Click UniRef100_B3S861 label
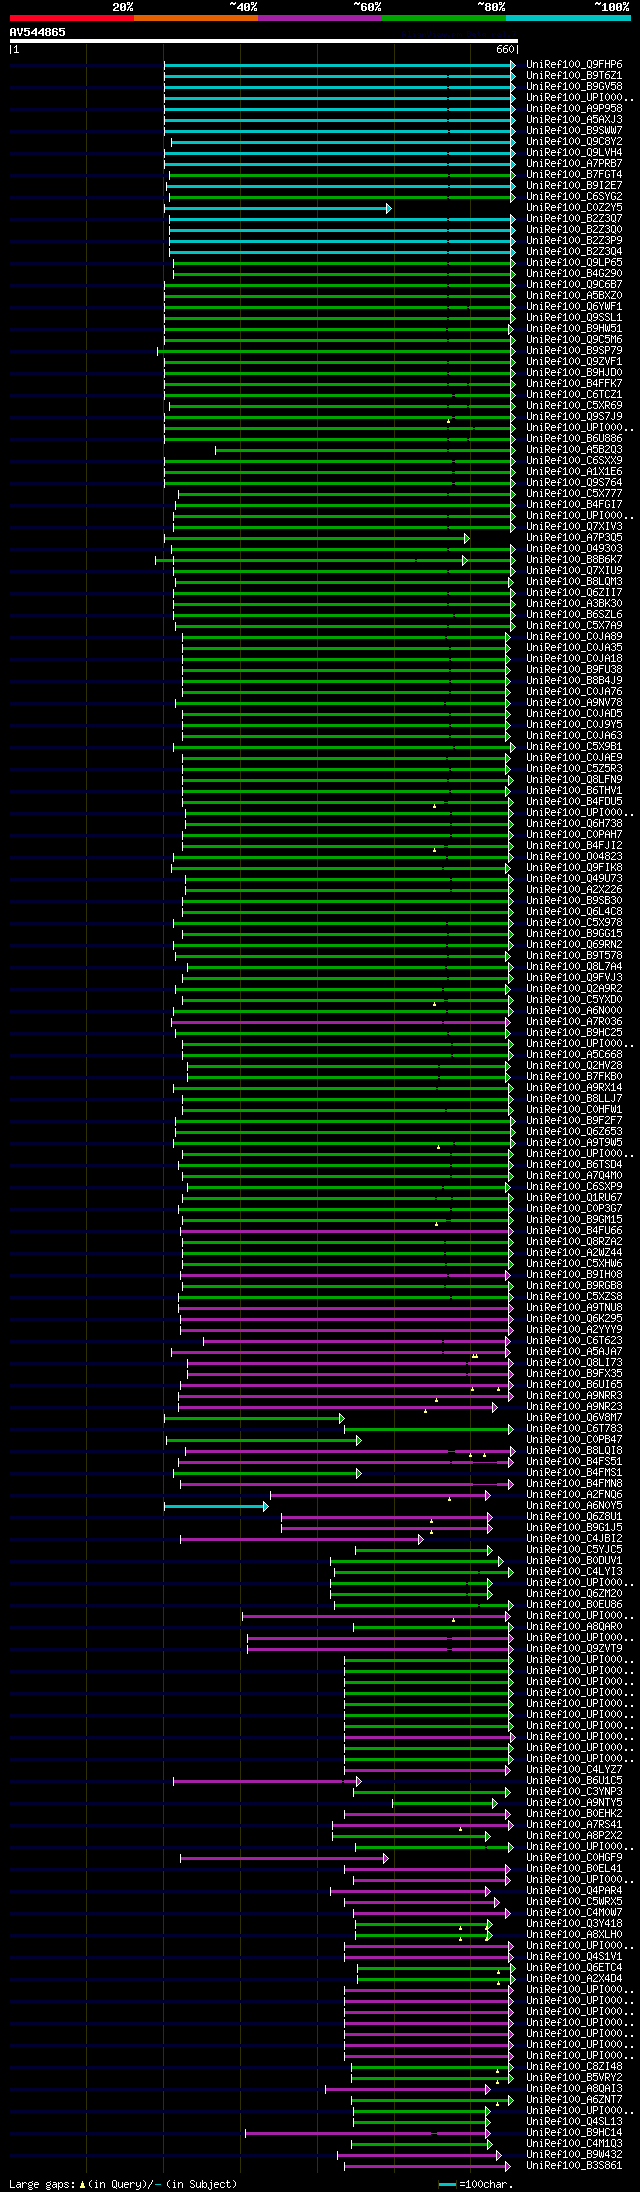The image size is (640, 2192). tap(574, 2166)
